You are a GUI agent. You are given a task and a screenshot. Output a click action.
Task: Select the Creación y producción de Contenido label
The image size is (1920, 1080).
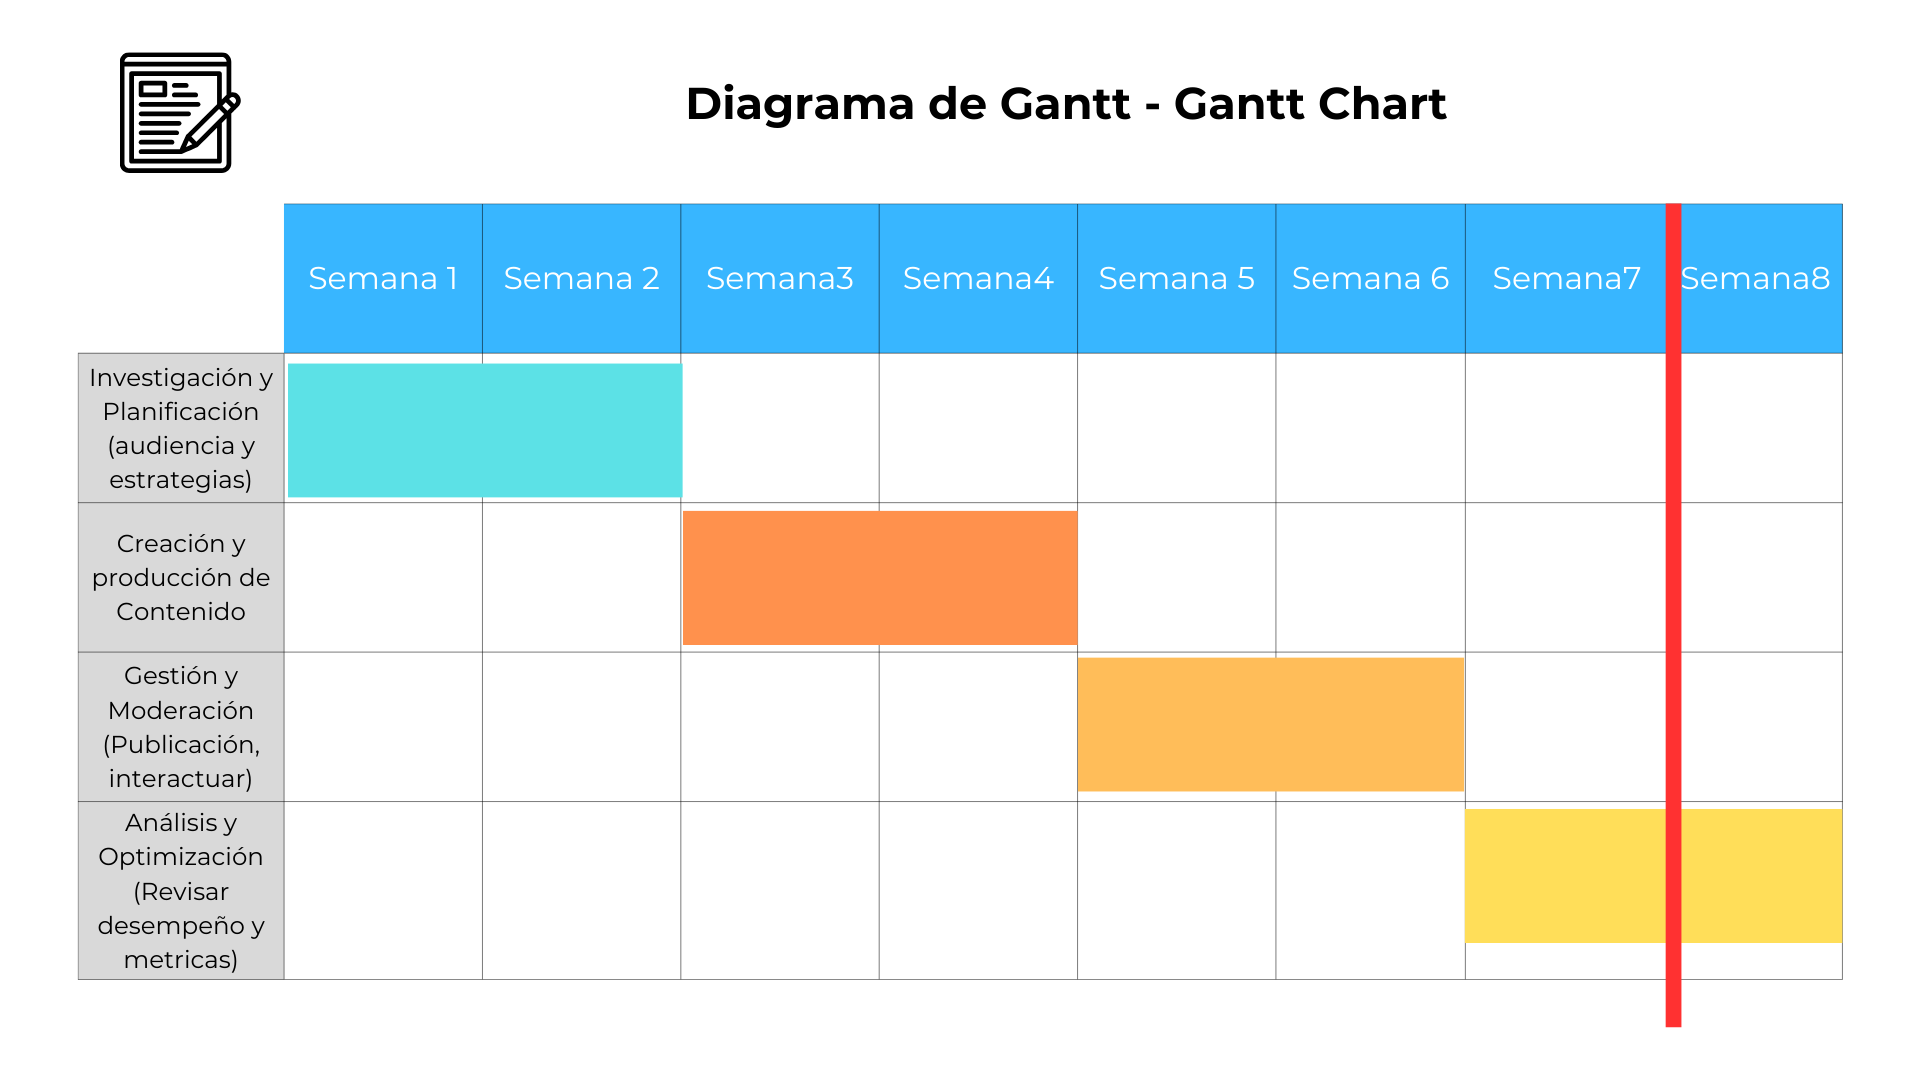click(x=181, y=577)
